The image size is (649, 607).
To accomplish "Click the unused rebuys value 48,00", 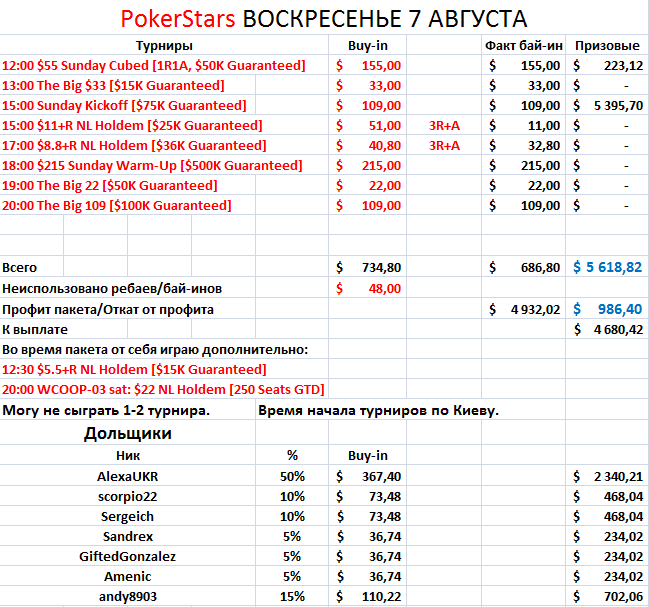I will tap(385, 288).
